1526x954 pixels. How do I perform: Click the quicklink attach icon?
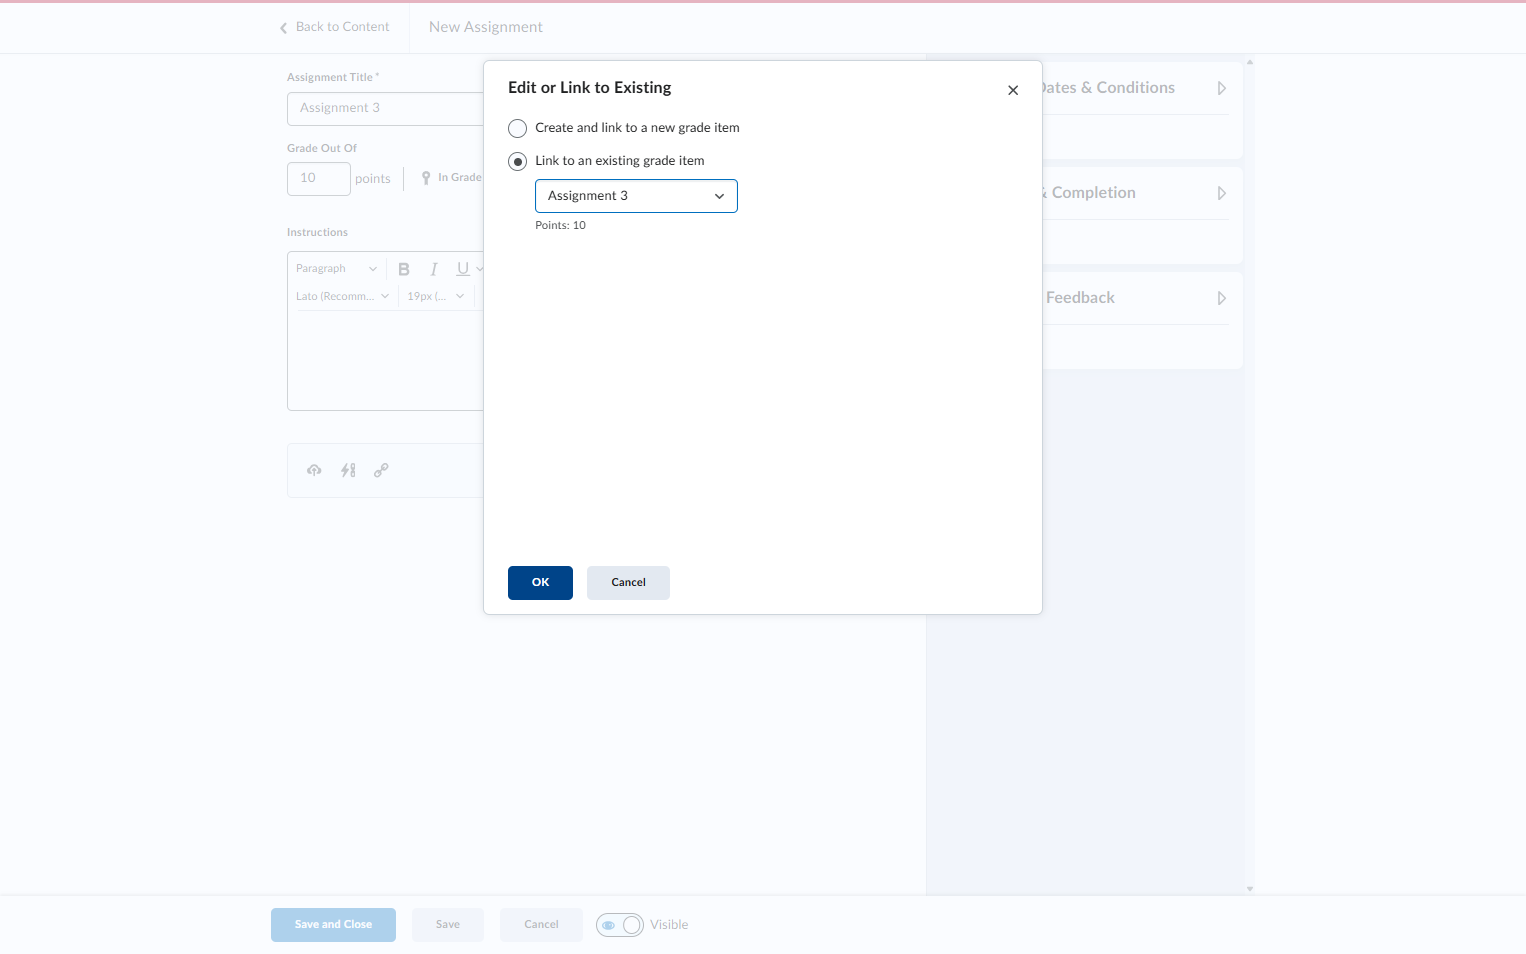pyautogui.click(x=348, y=470)
